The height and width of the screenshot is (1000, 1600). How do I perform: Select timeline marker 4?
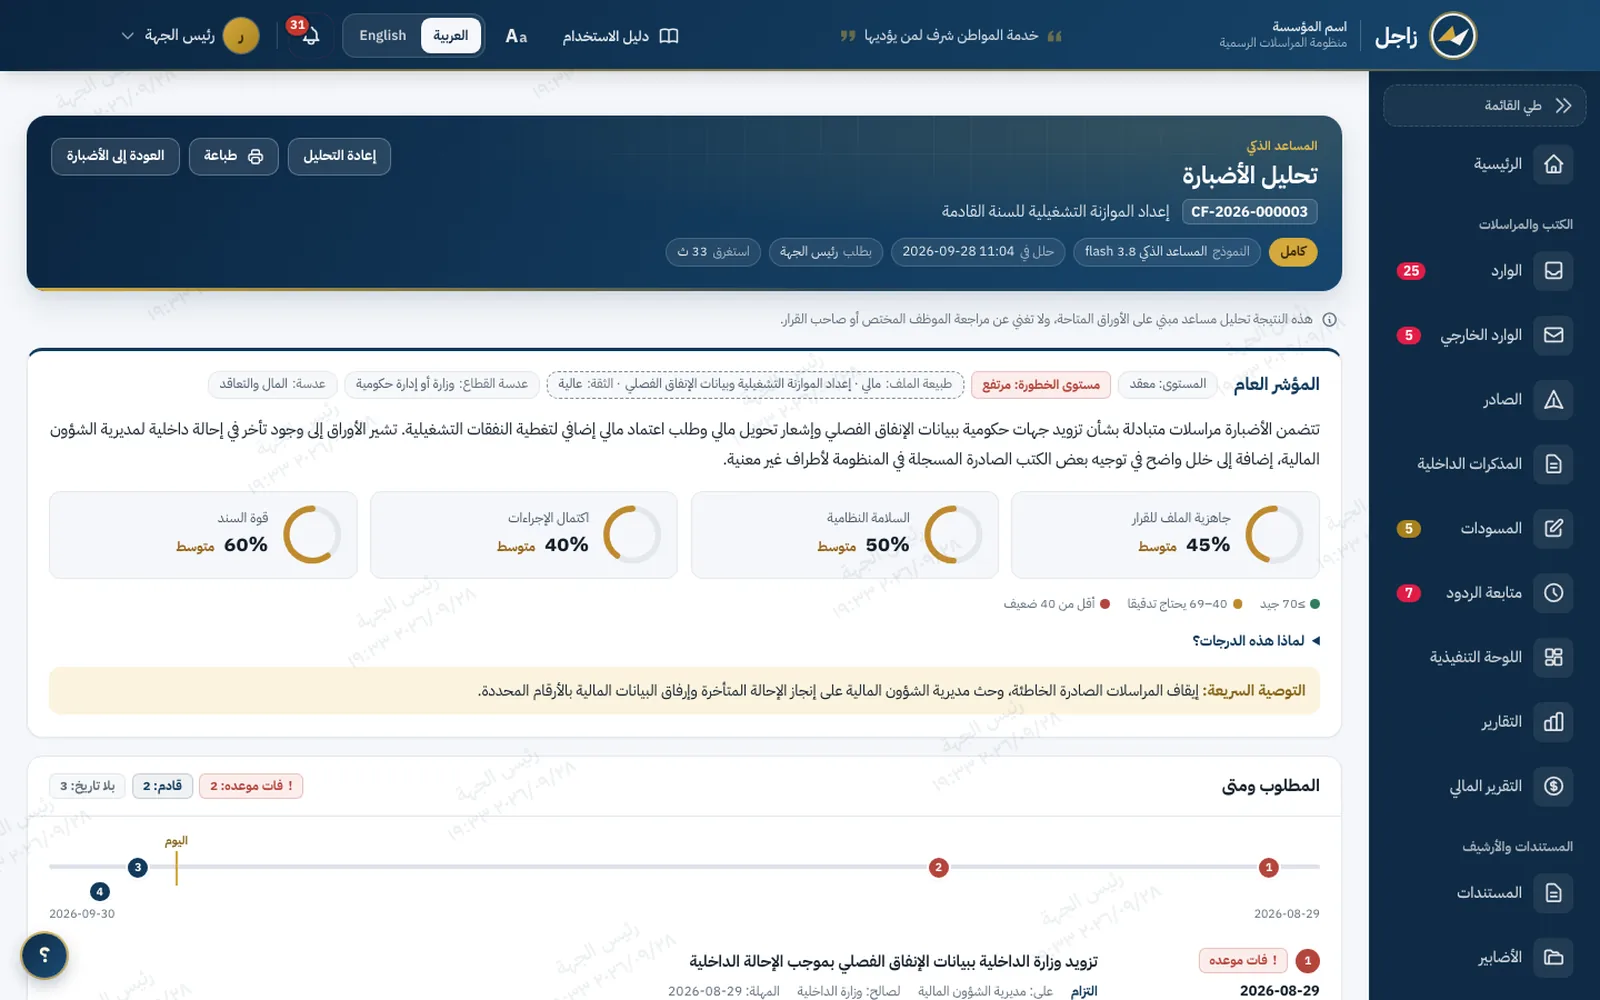pyautogui.click(x=99, y=891)
